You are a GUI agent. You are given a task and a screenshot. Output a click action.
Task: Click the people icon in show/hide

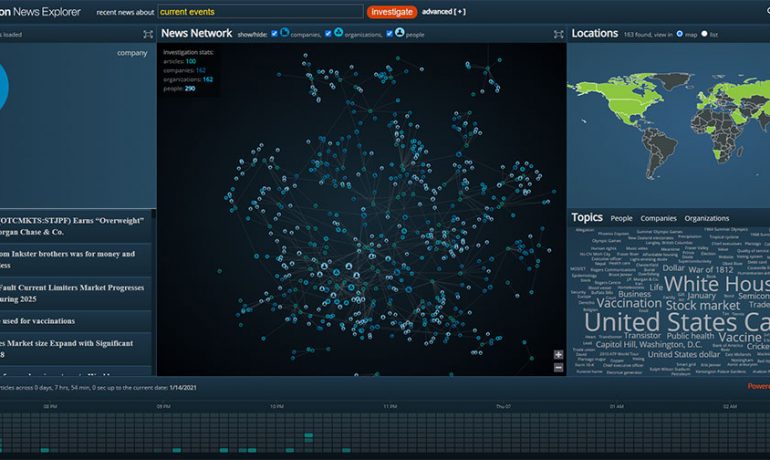pyautogui.click(x=400, y=32)
